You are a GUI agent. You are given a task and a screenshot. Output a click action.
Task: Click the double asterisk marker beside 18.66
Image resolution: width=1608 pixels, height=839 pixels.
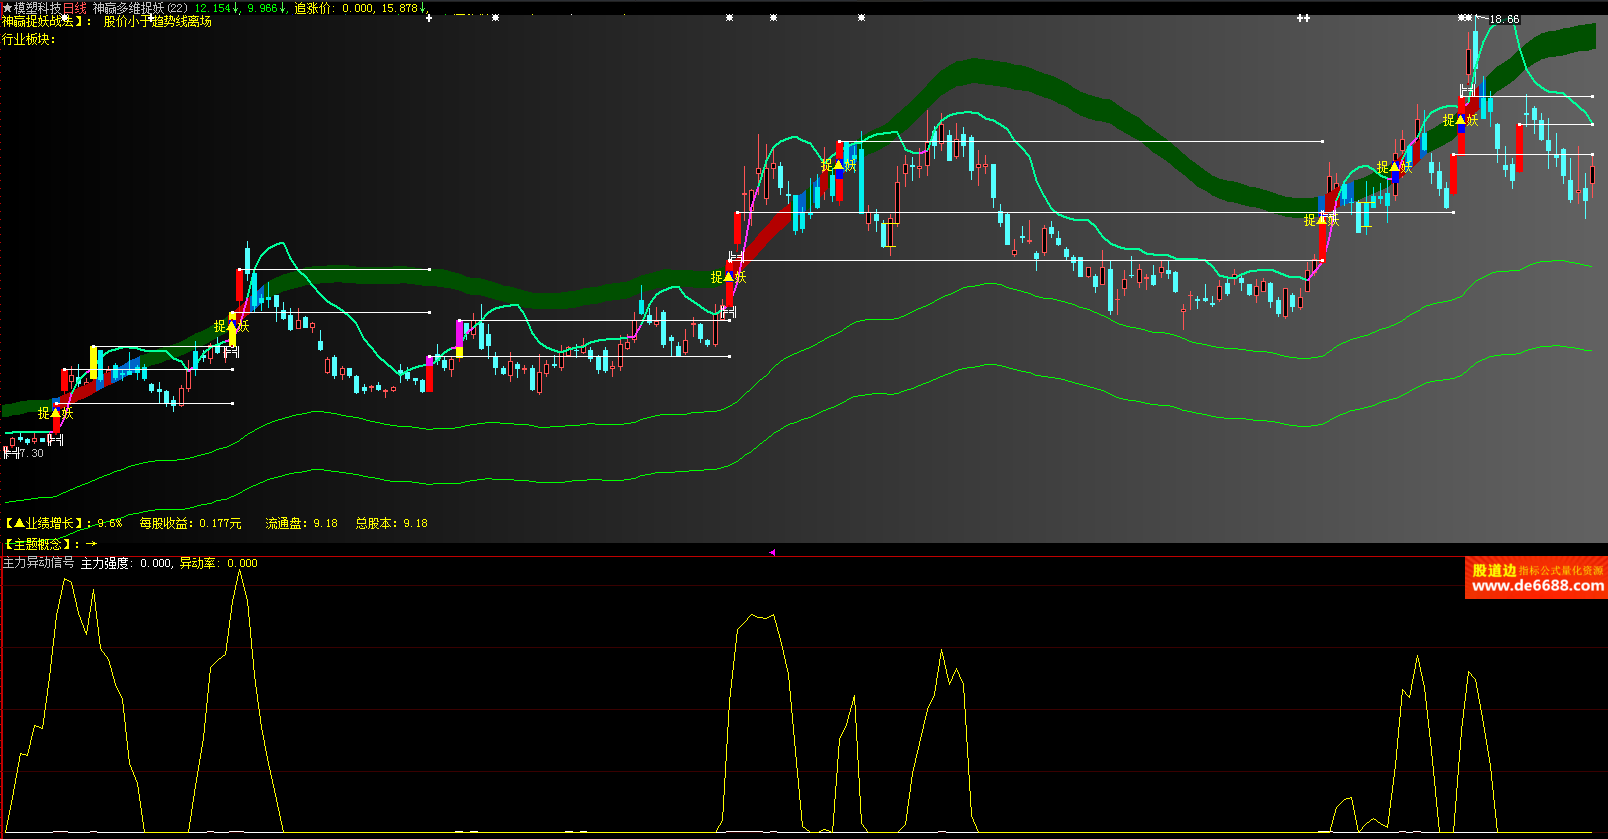[1465, 18]
